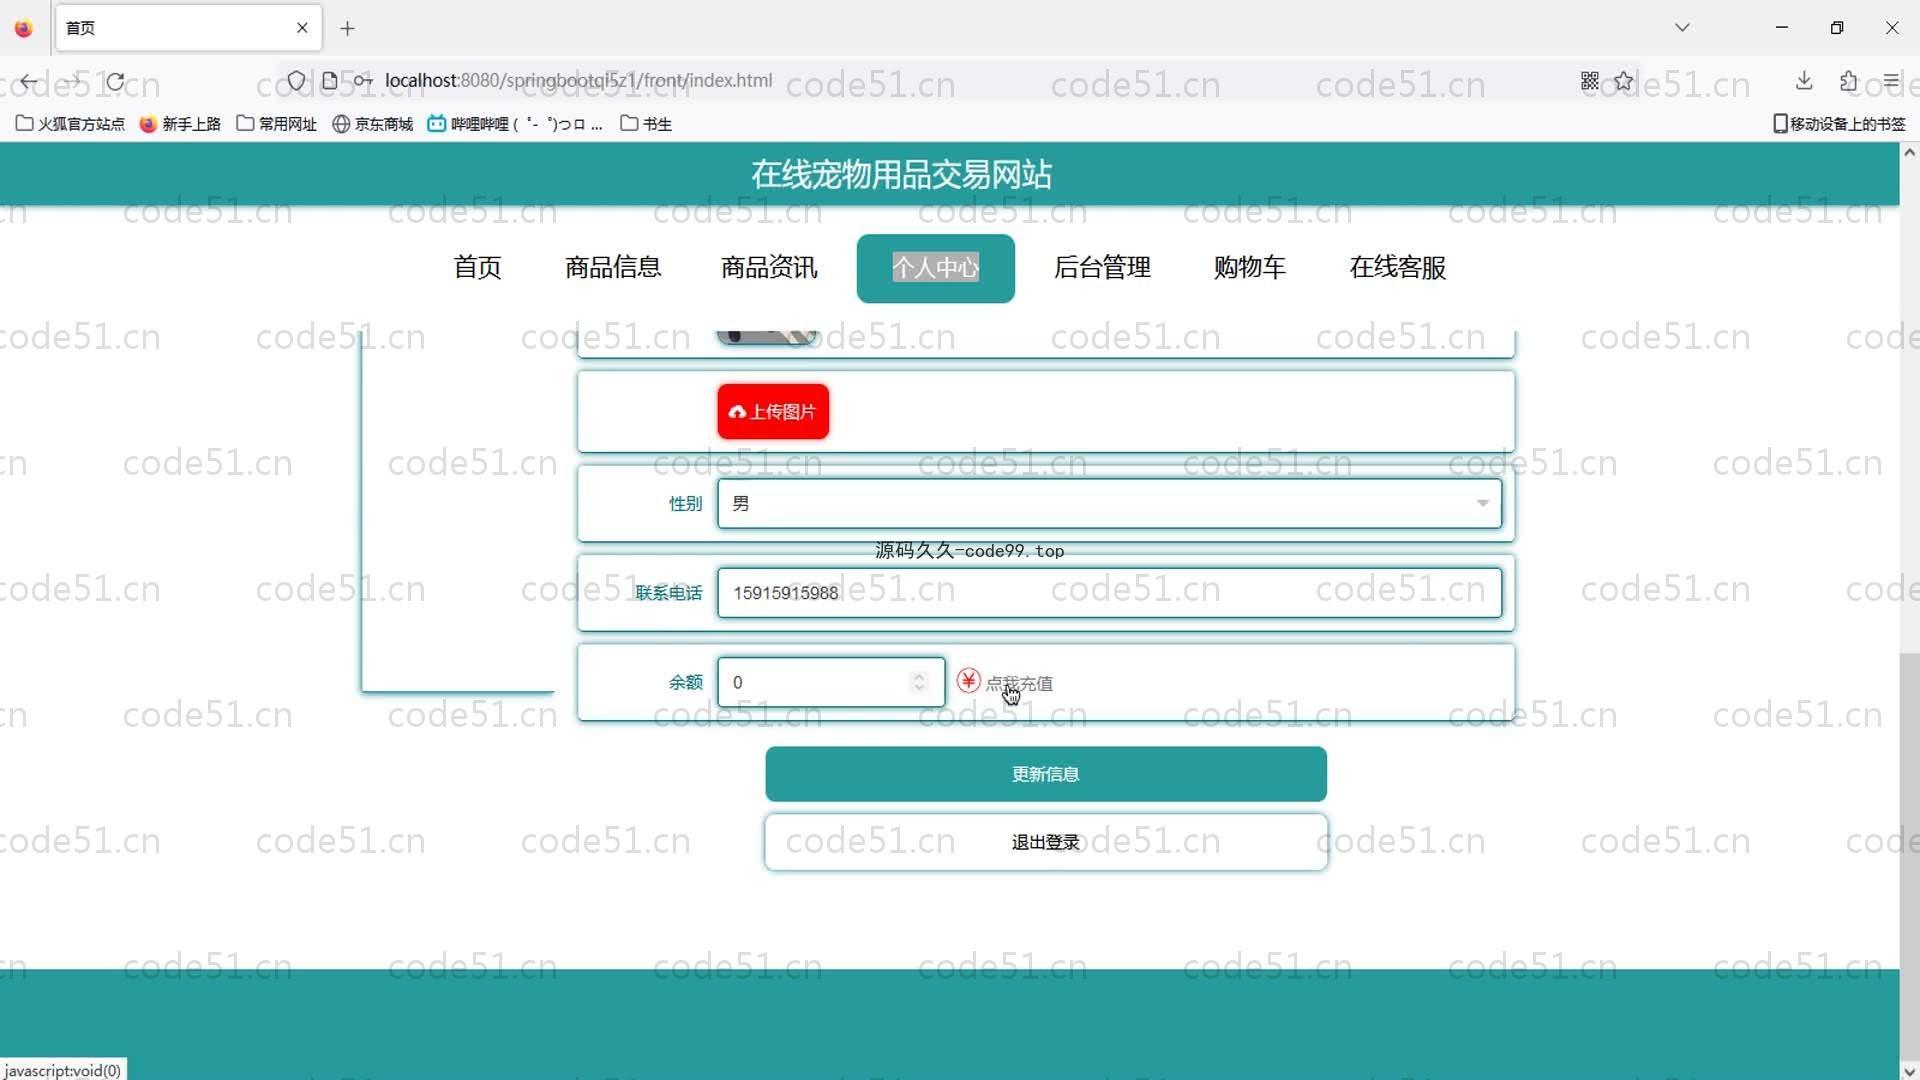The height and width of the screenshot is (1080, 1920).
Task: Click the 退出登录 logout button
Action: click(1046, 842)
